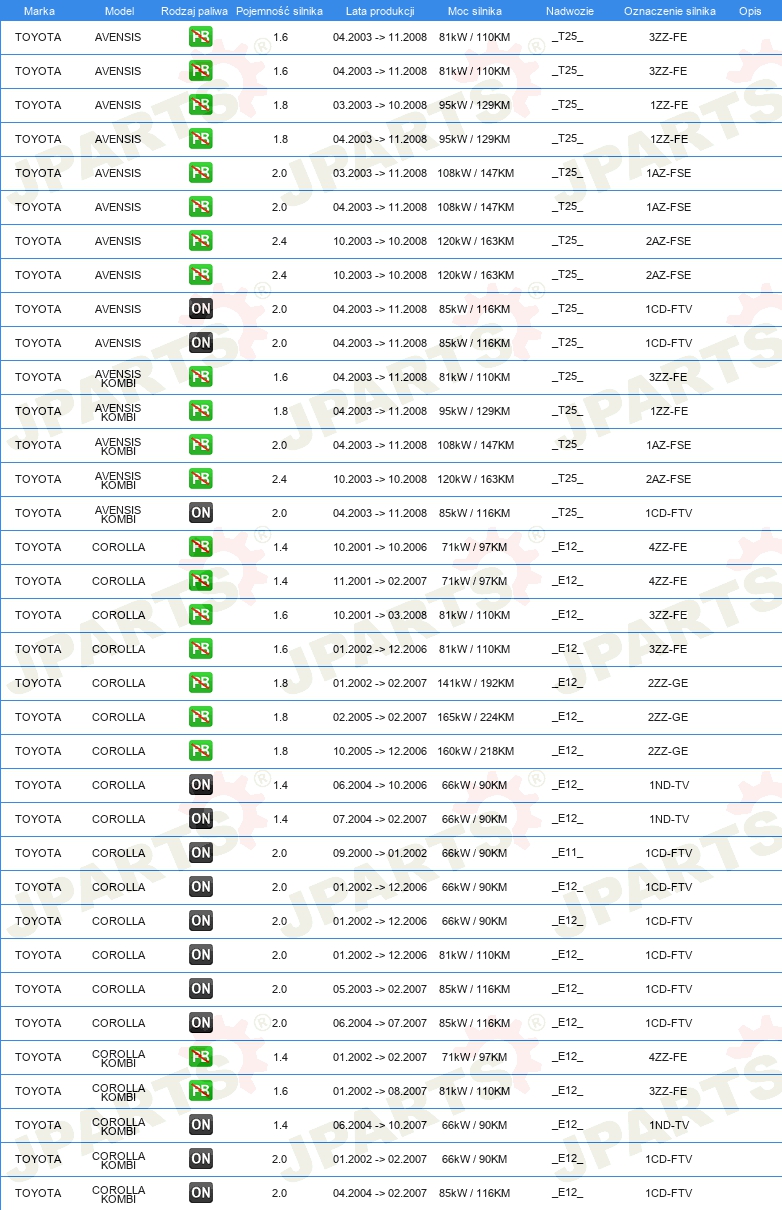This screenshot has width=782, height=1210.
Task: Click petrol icon in Avensis Kombi 1.8 row
Action: [x=200, y=411]
